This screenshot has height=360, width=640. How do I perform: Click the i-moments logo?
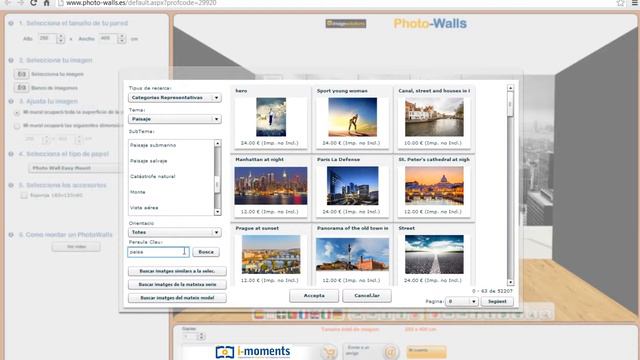(253, 352)
